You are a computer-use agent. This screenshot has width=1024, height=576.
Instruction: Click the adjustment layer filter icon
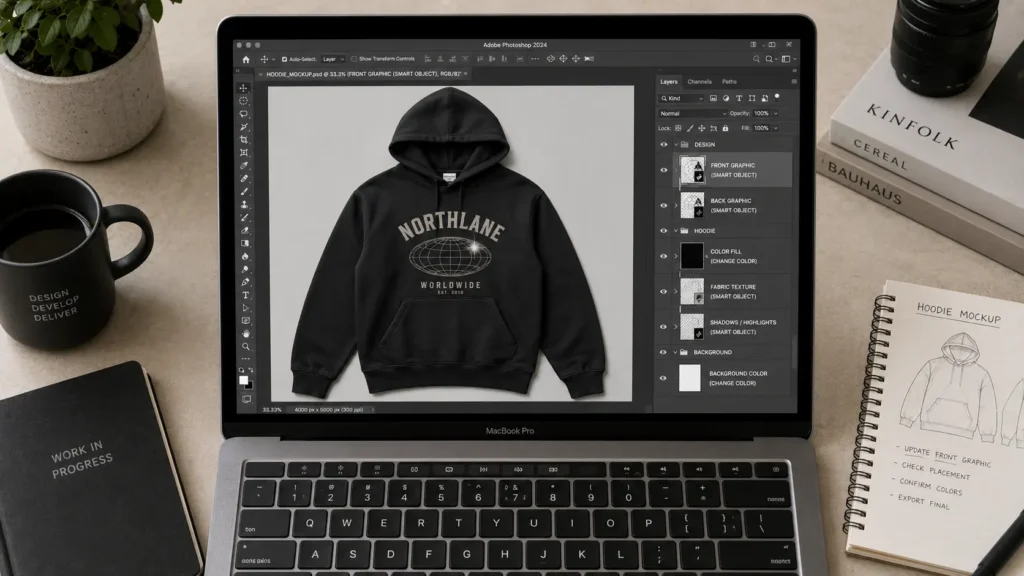pyautogui.click(x=726, y=98)
